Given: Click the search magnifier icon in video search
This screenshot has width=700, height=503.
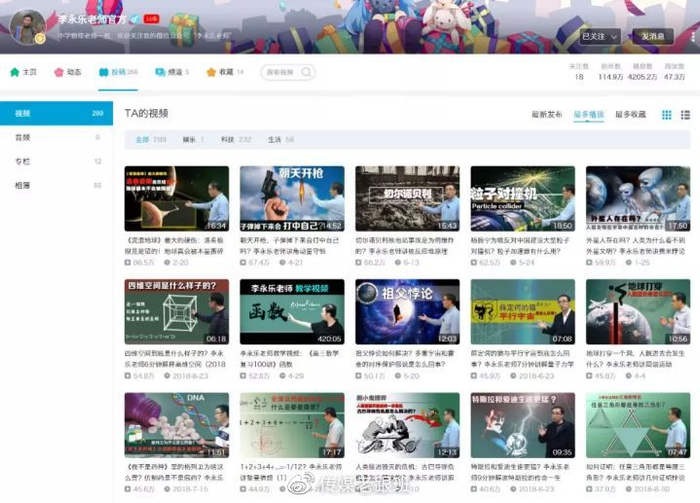Looking at the screenshot, I should click(x=306, y=72).
